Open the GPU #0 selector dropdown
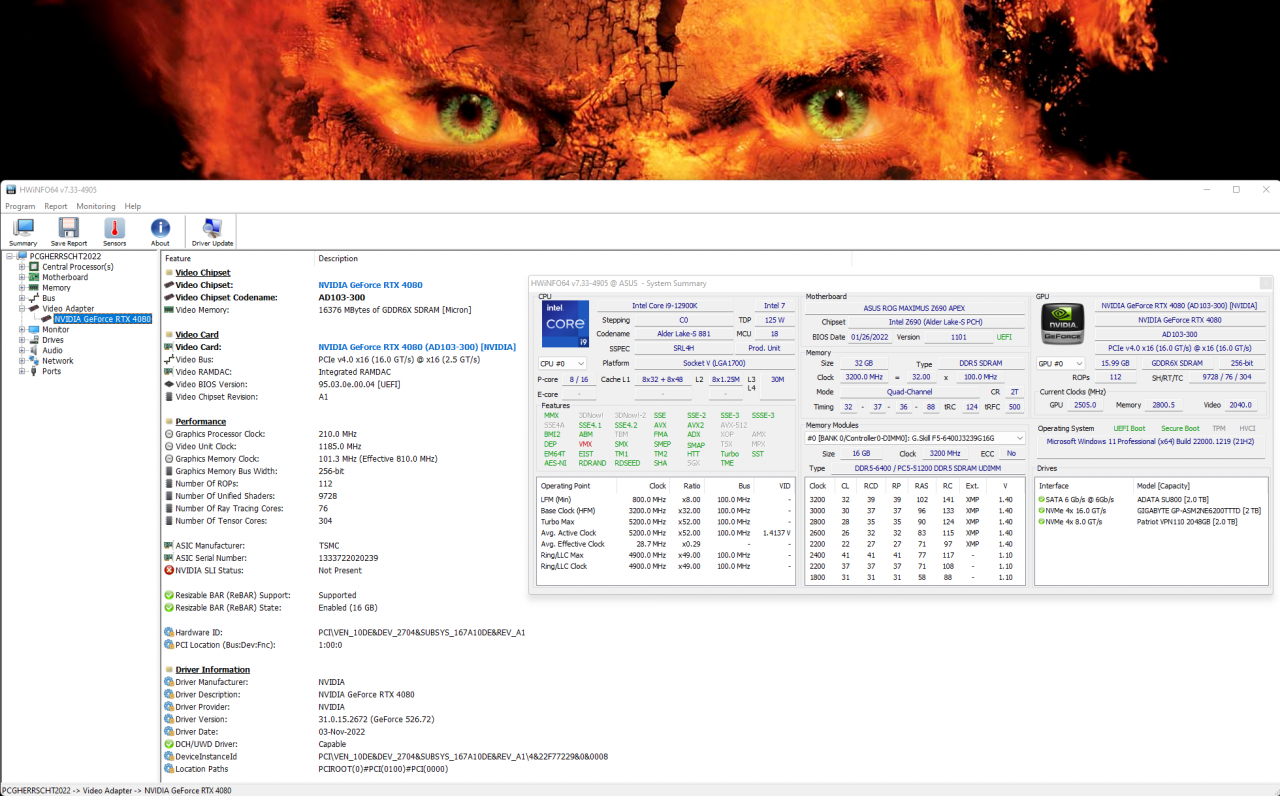 click(x=1061, y=363)
